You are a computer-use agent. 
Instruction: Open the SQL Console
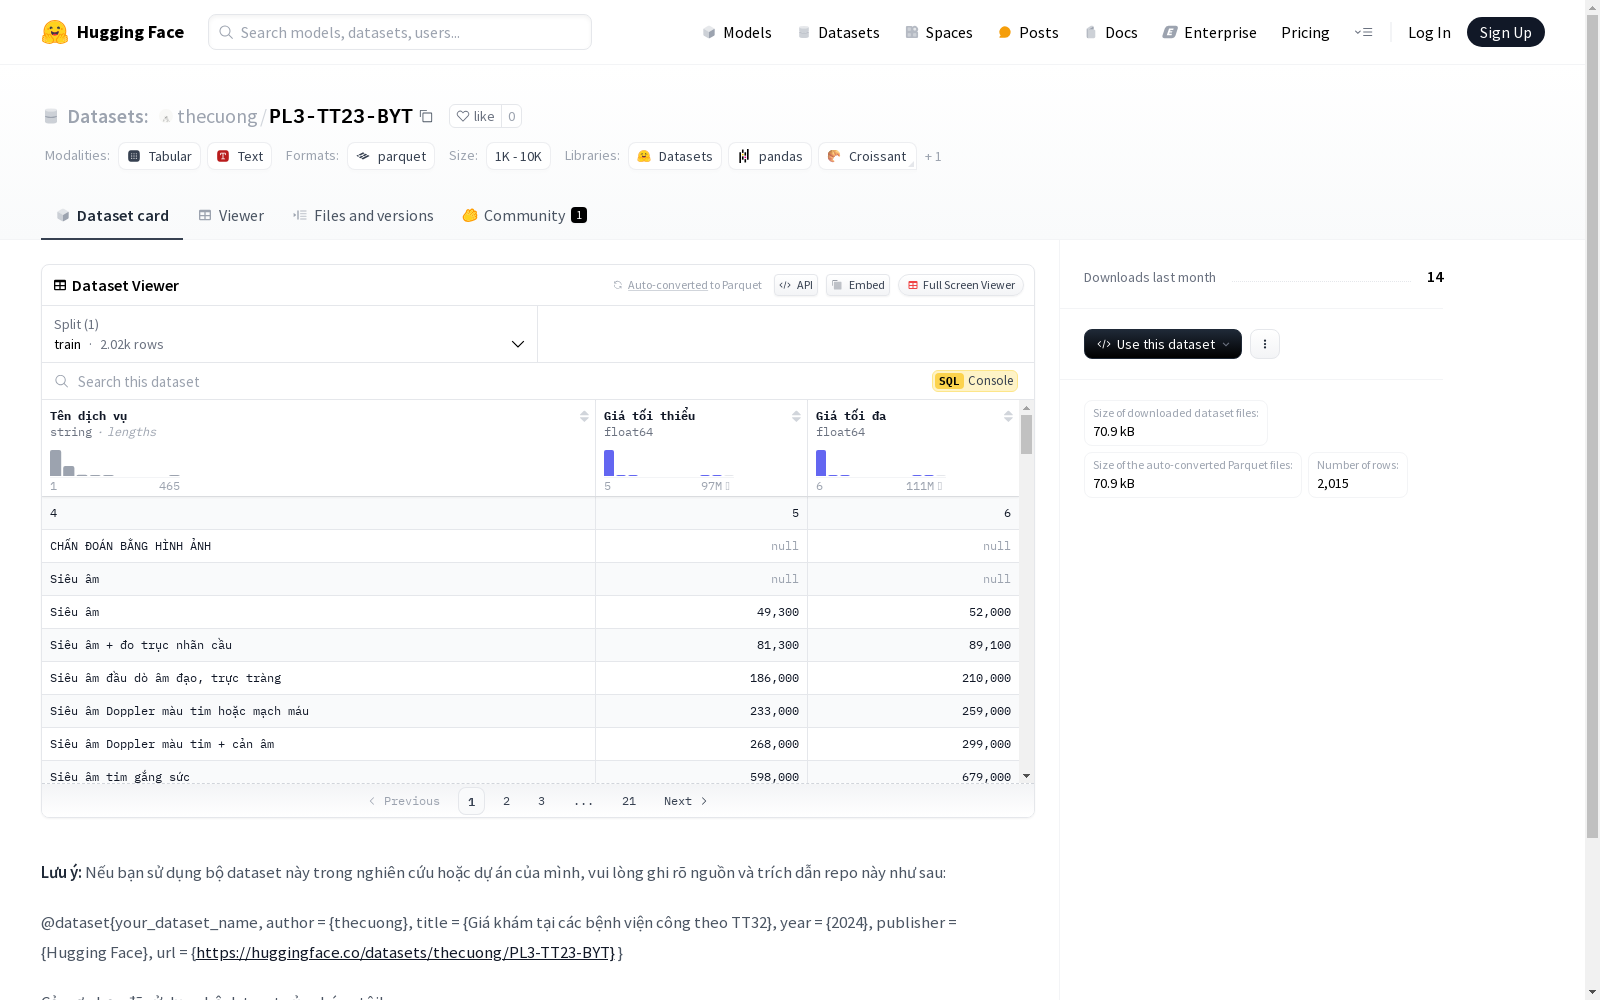[975, 381]
